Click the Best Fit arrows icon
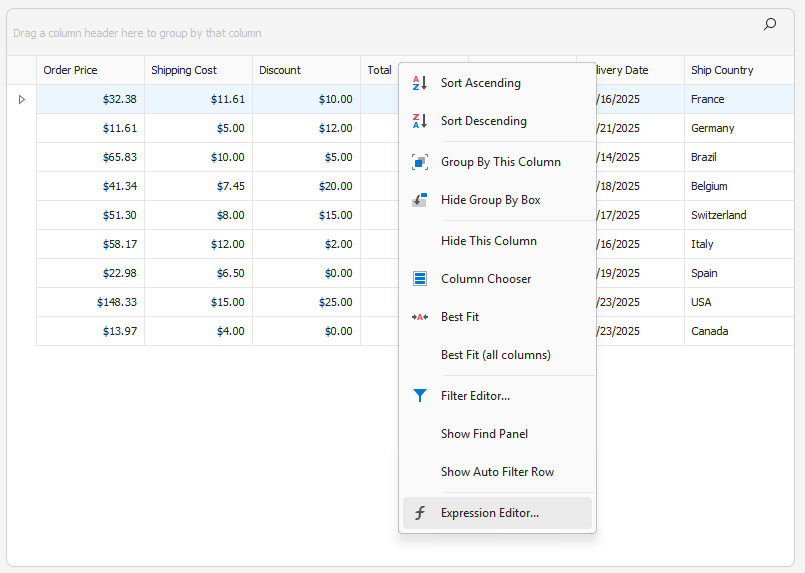805x573 pixels. 419,317
